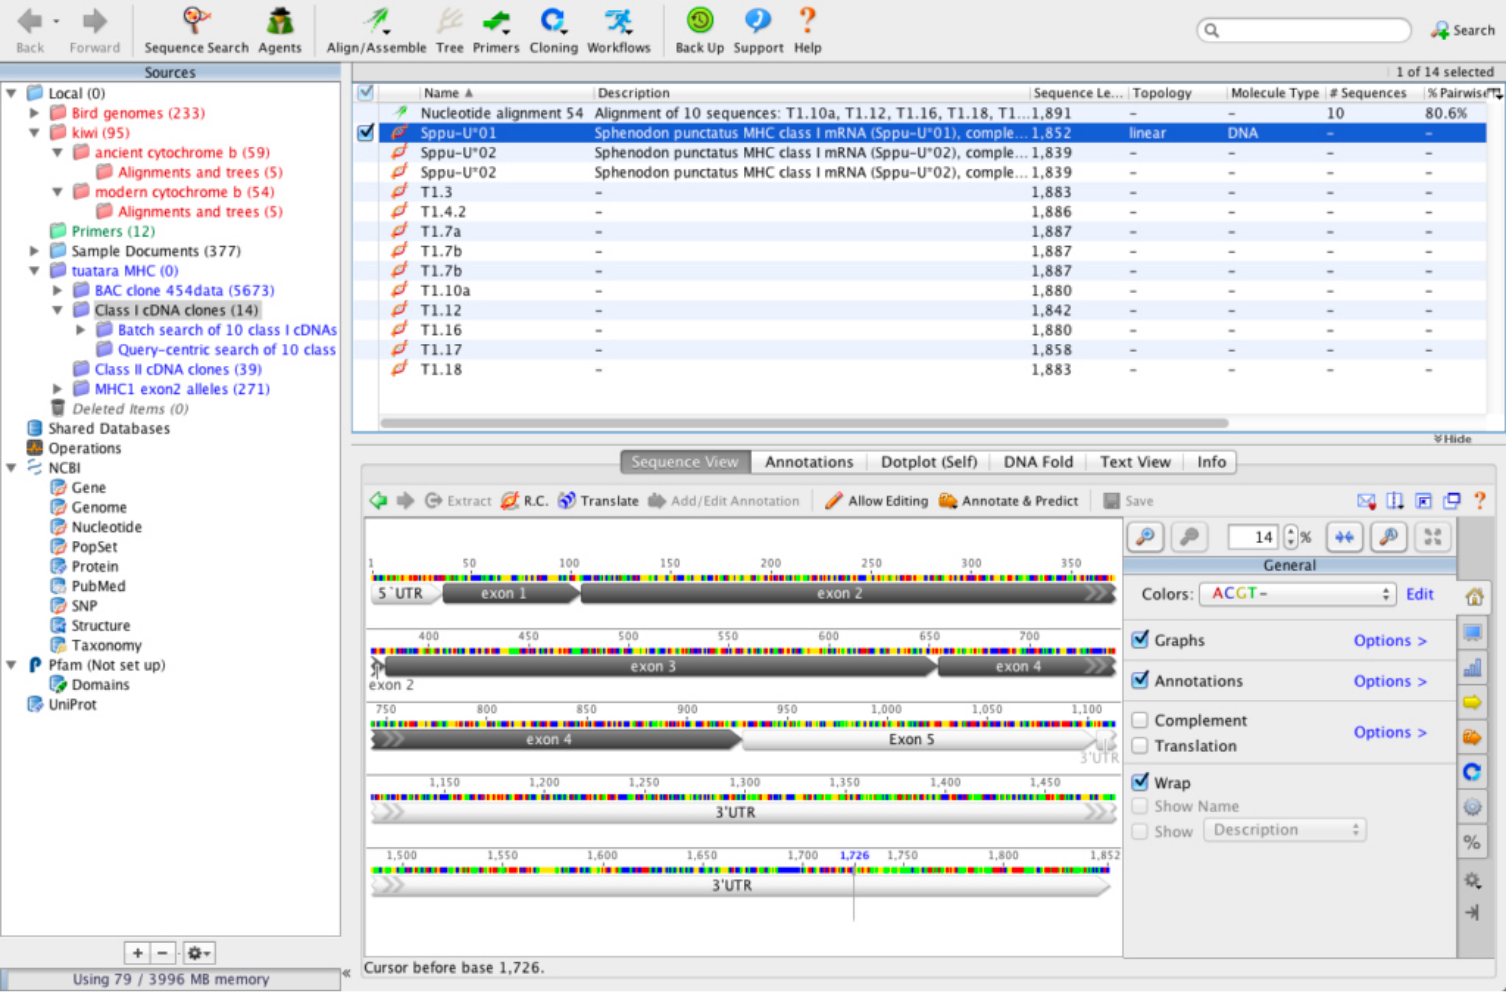The width and height of the screenshot is (1506, 992).
Task: Toggle the Show Name checkbox
Action: click(1140, 806)
